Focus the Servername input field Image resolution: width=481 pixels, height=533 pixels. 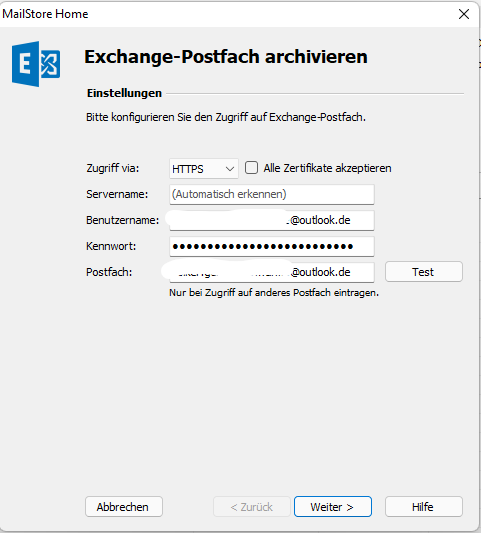pos(272,194)
